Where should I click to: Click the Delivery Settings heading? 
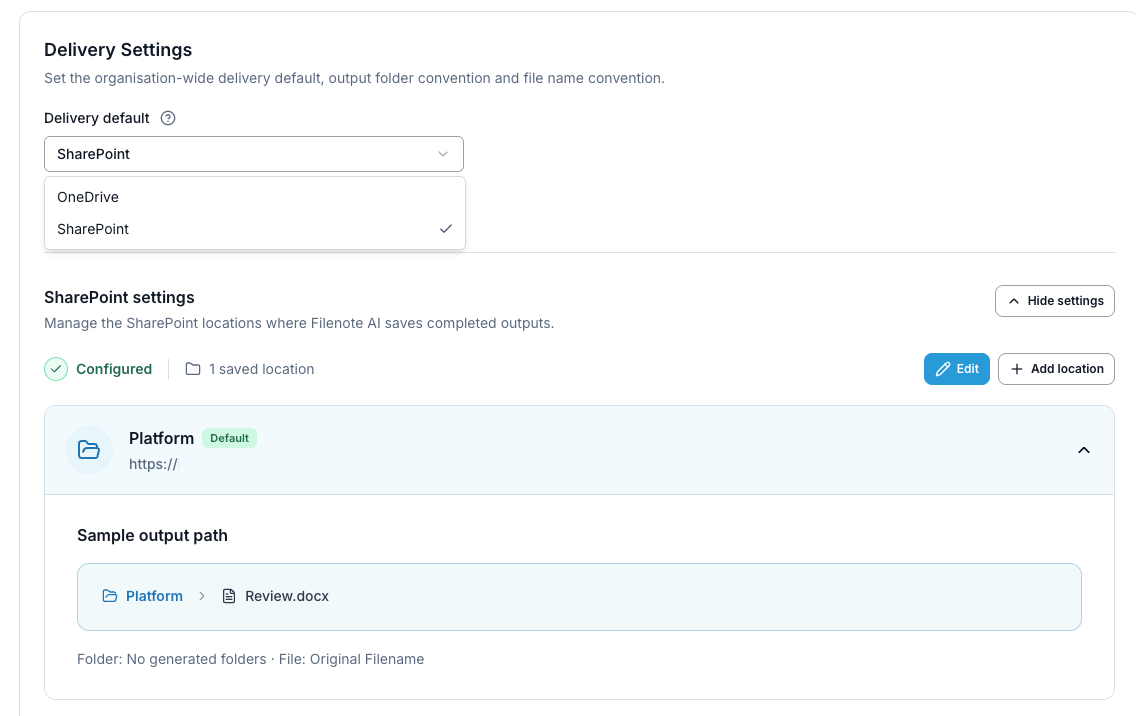click(118, 50)
